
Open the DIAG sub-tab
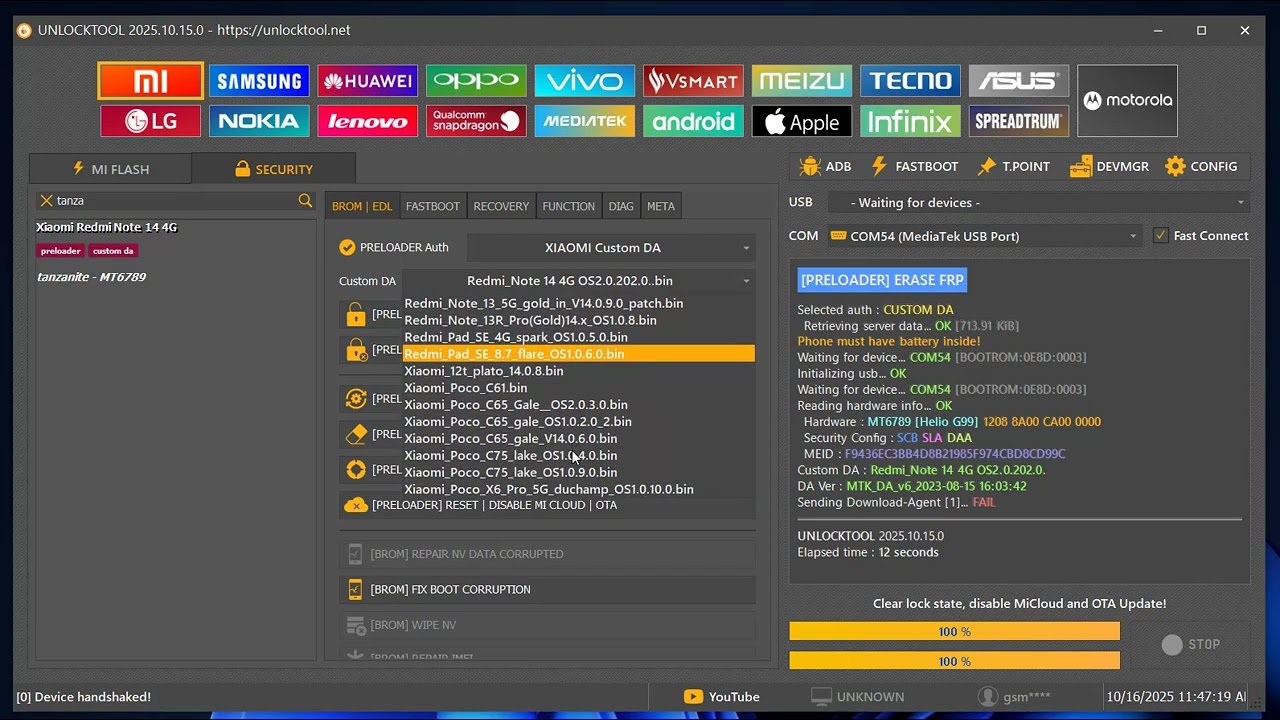coord(621,206)
